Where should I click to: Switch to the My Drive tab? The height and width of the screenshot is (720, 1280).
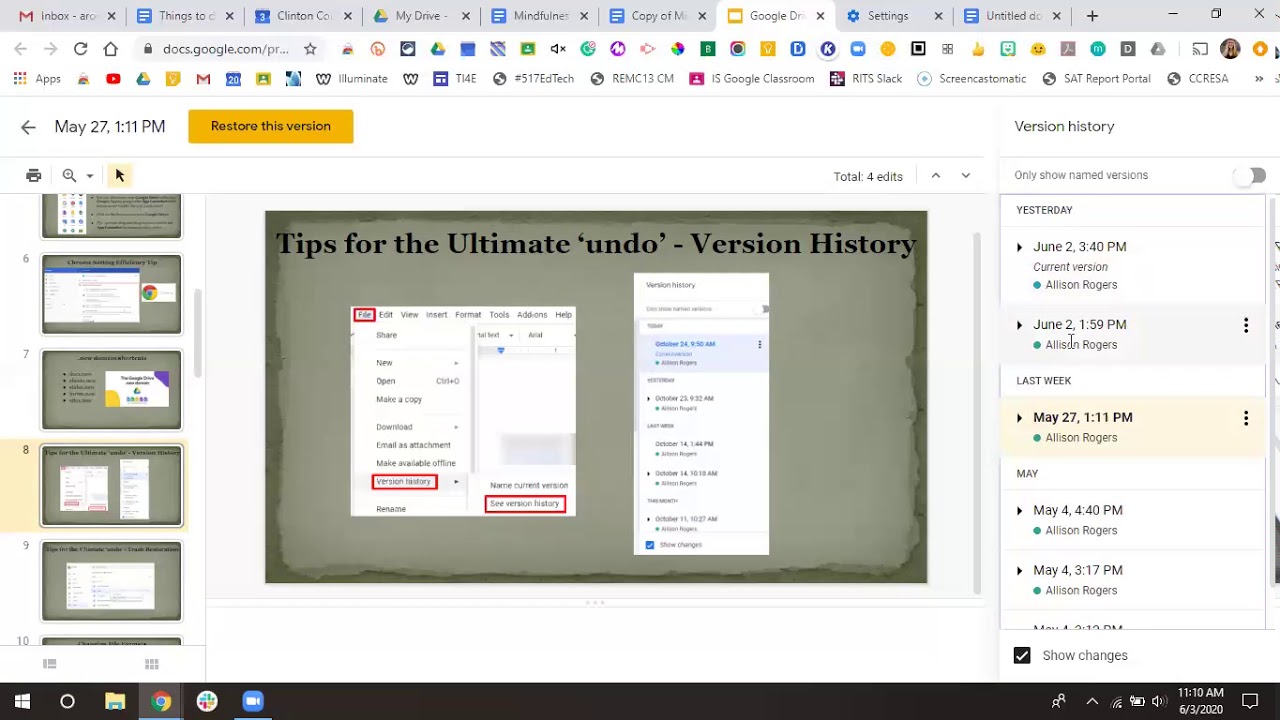pos(420,16)
